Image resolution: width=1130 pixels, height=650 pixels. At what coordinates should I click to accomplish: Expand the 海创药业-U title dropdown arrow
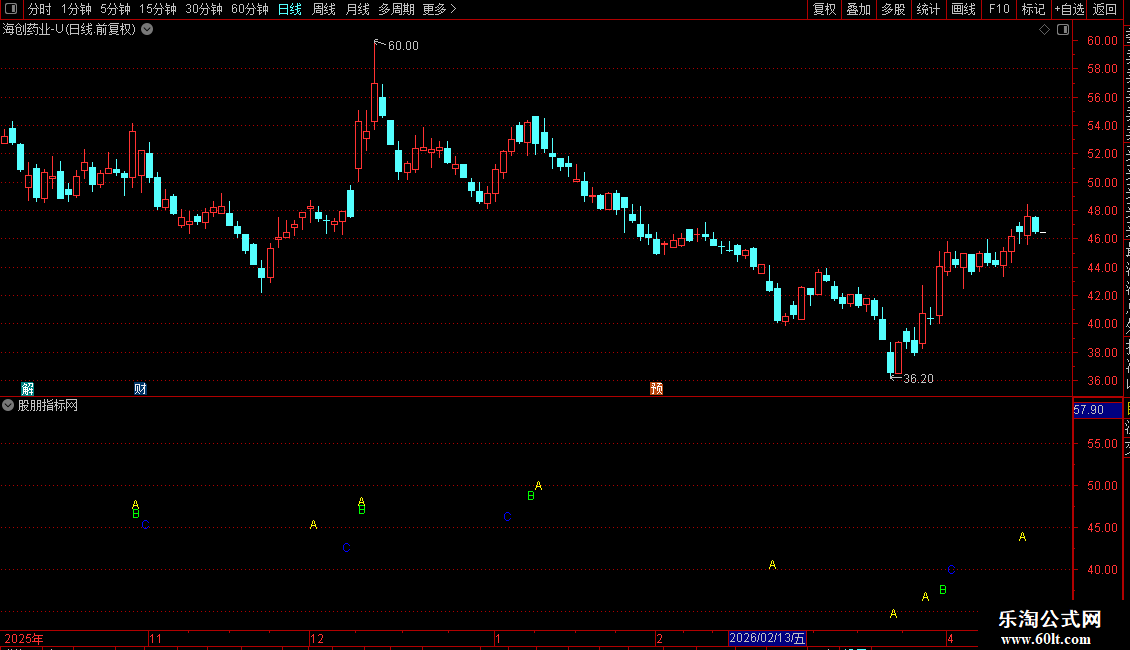(147, 30)
